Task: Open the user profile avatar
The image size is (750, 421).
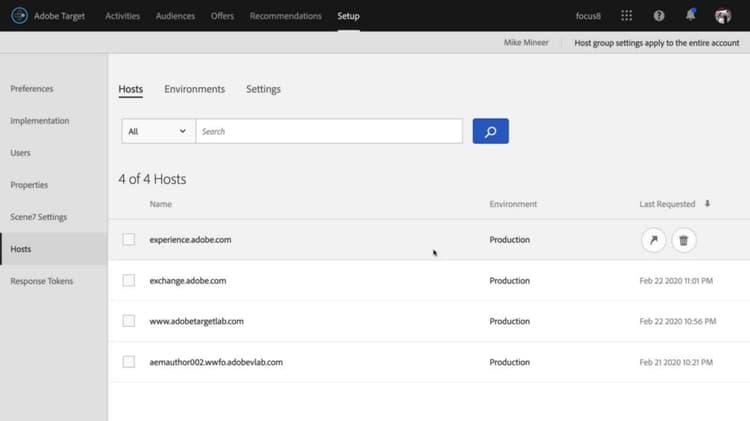Action: coord(723,16)
